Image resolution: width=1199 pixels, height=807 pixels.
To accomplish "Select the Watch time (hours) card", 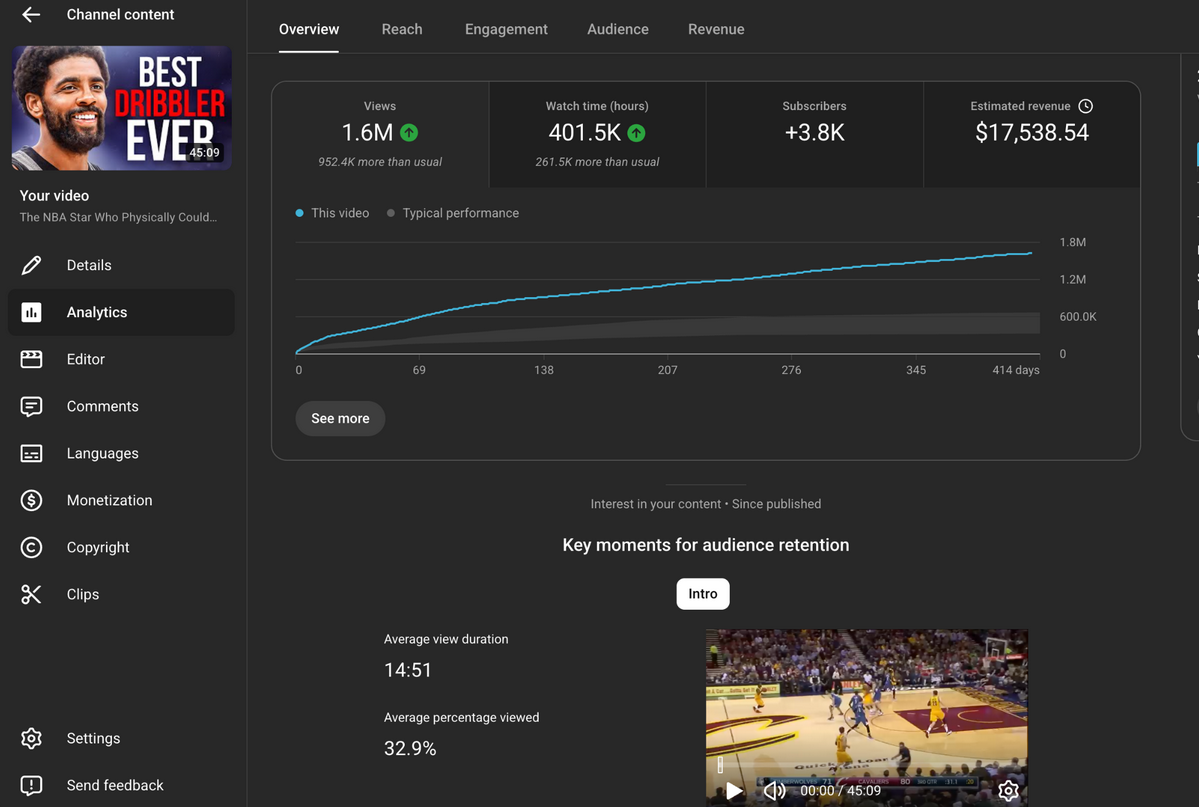I will coord(597,134).
